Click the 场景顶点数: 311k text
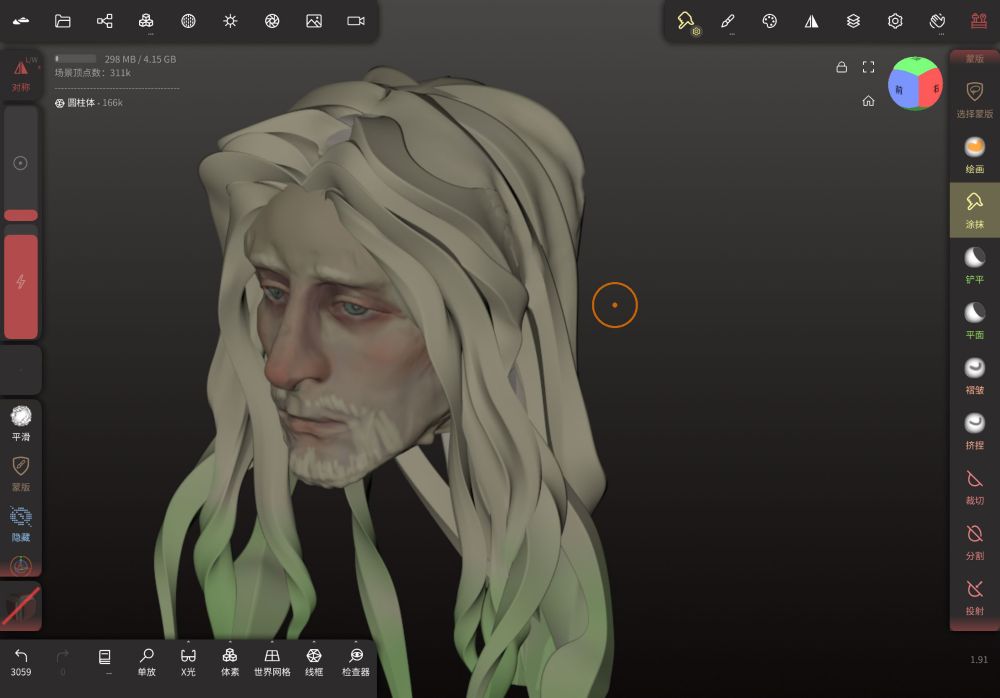Viewport: 1000px width, 698px height. point(92,73)
